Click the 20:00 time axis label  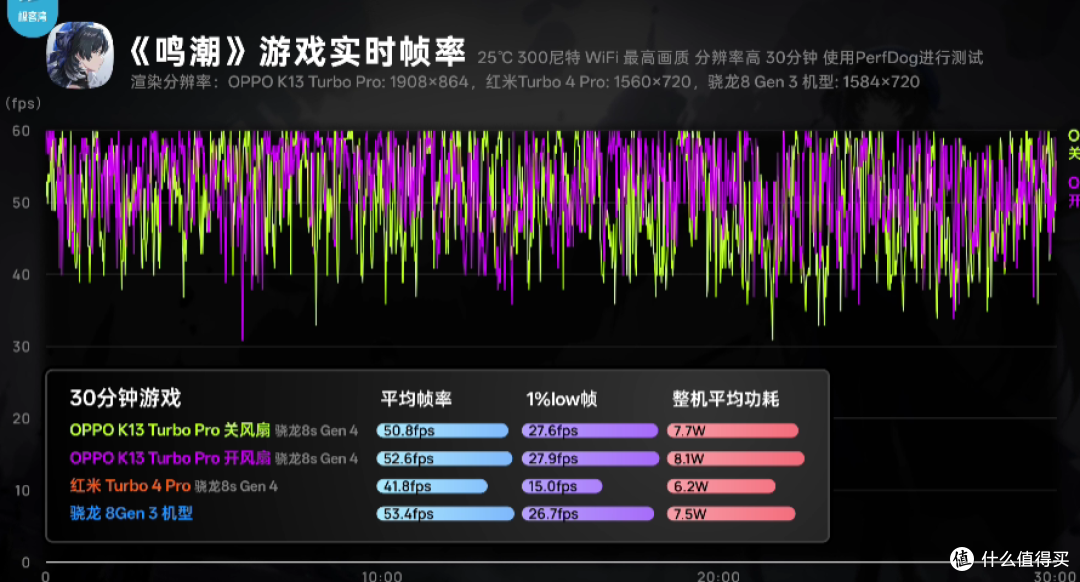718,576
